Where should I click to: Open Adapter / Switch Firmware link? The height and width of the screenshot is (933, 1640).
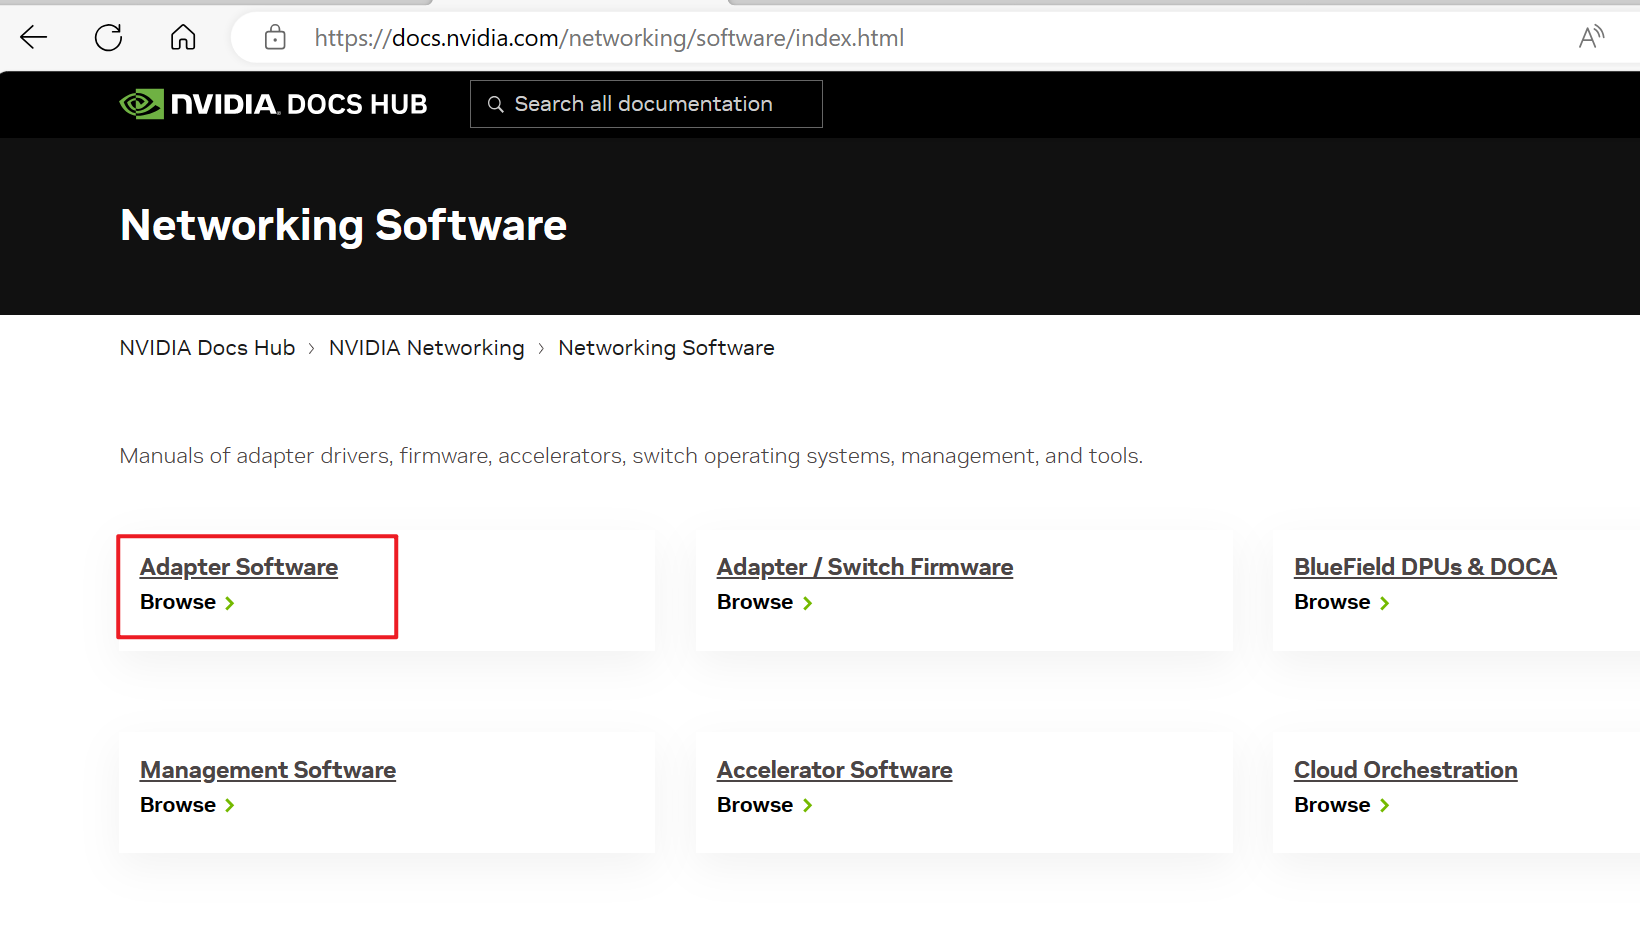tap(865, 567)
